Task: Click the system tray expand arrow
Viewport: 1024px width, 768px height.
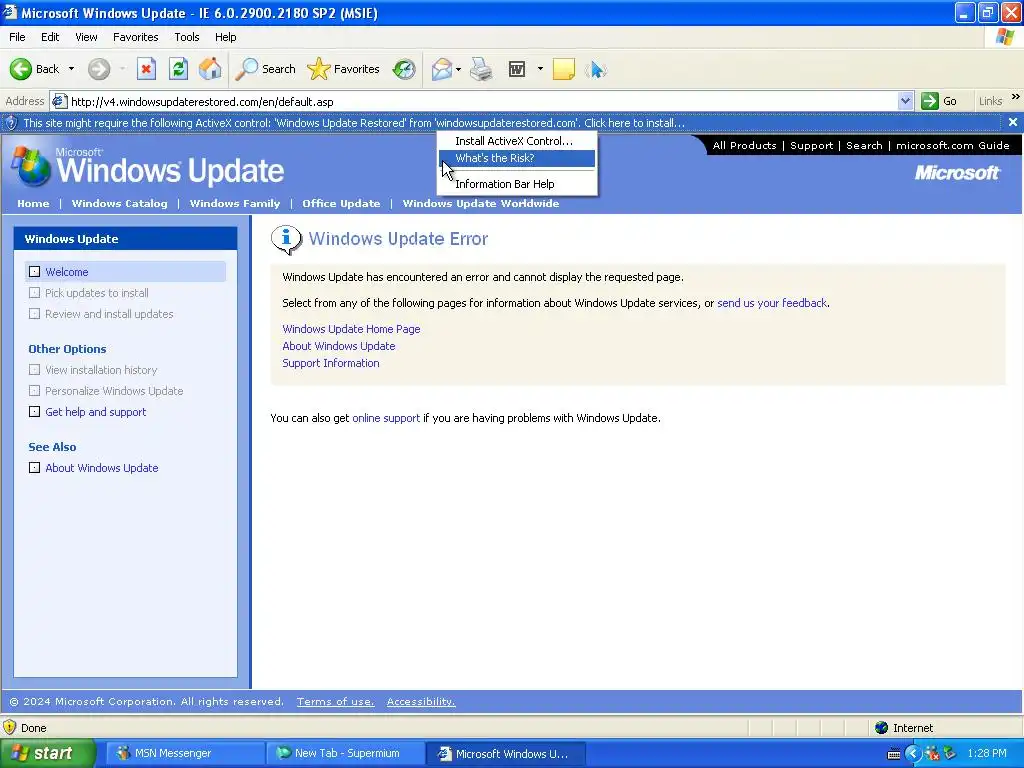Action: pyautogui.click(x=912, y=753)
